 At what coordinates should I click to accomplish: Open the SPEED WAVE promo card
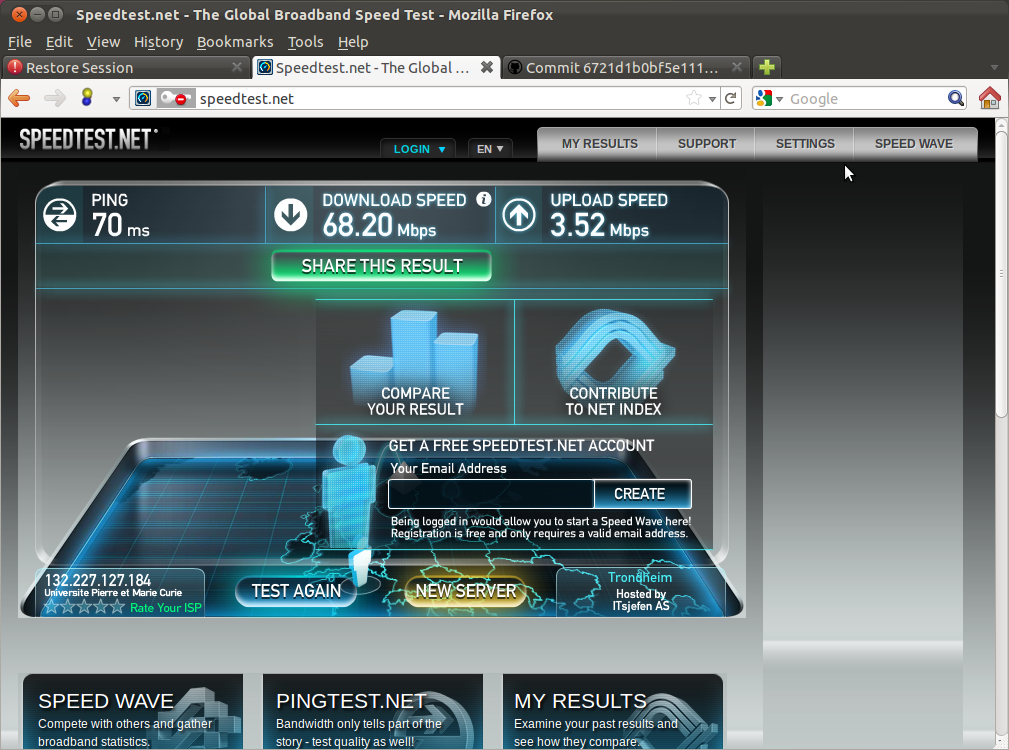coord(133,711)
